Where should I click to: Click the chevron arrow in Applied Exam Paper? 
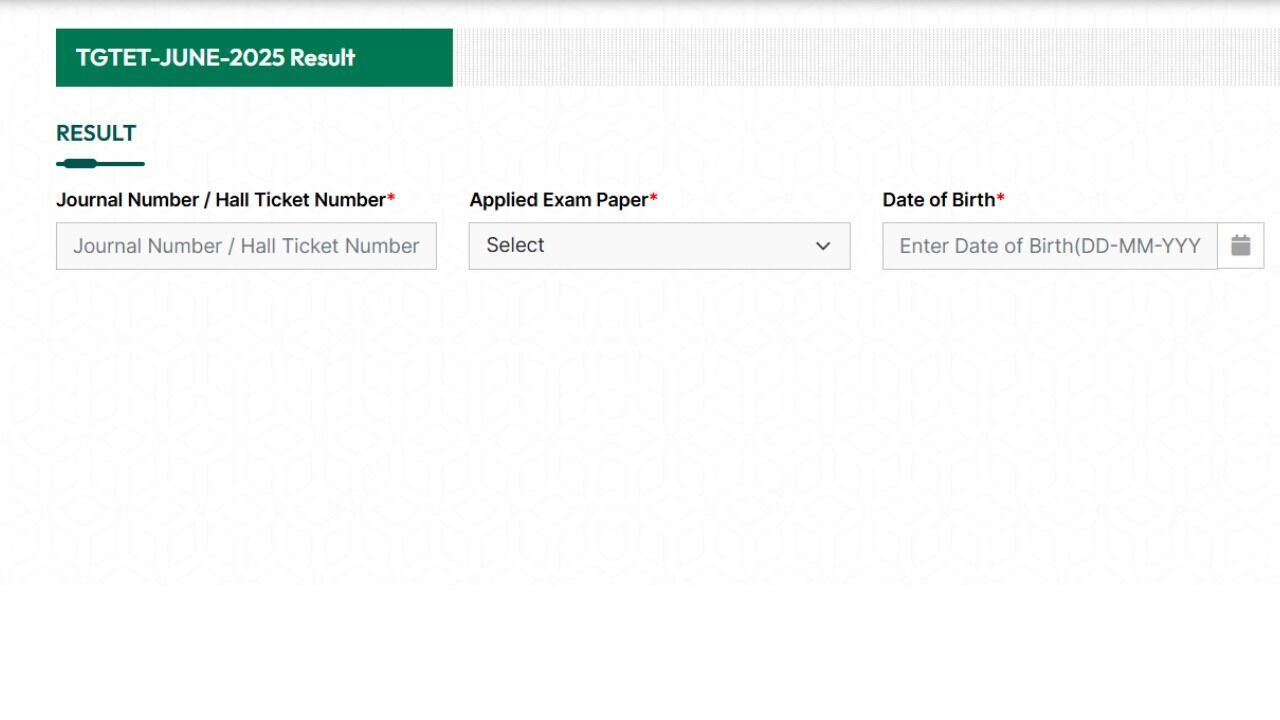tap(823, 246)
